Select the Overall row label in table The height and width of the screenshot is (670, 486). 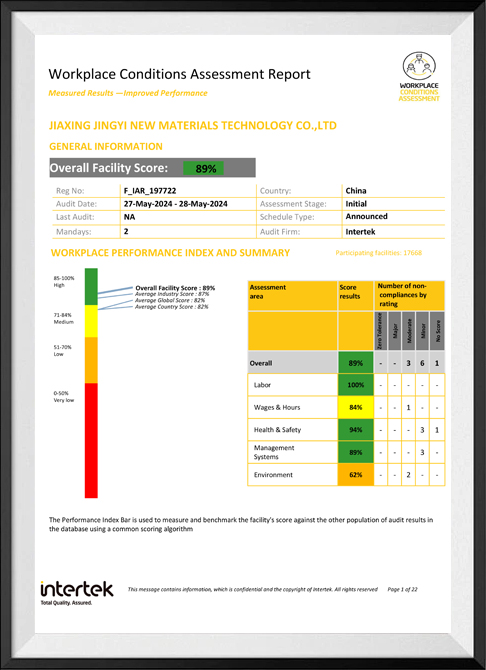[x=261, y=364]
